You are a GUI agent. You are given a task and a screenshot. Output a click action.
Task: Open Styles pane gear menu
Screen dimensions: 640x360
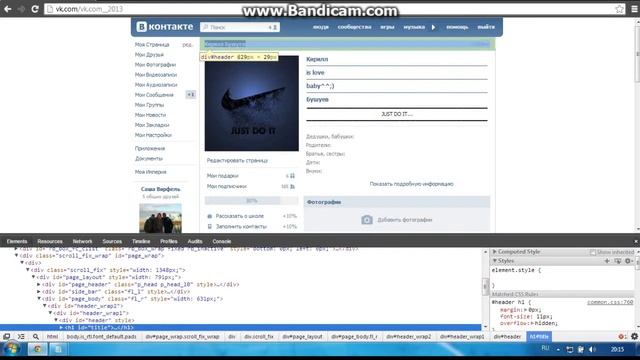628,261
